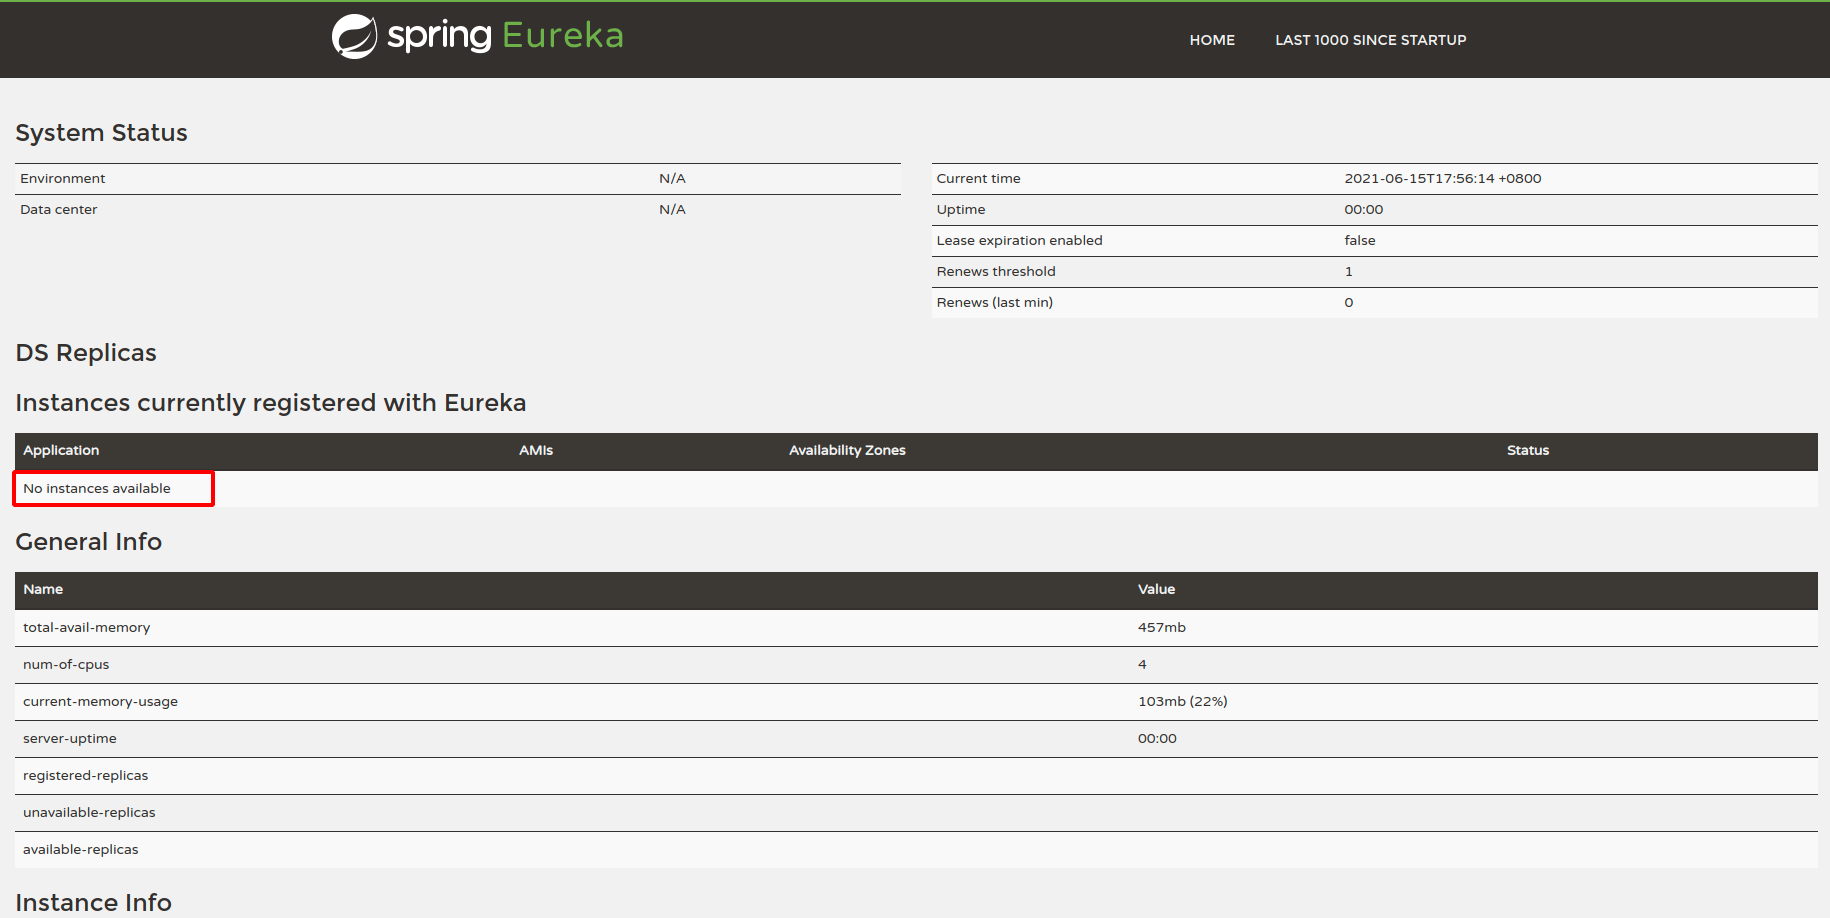The width and height of the screenshot is (1830, 918).
Task: Select the Instance Info heading
Action: pyautogui.click(x=94, y=903)
